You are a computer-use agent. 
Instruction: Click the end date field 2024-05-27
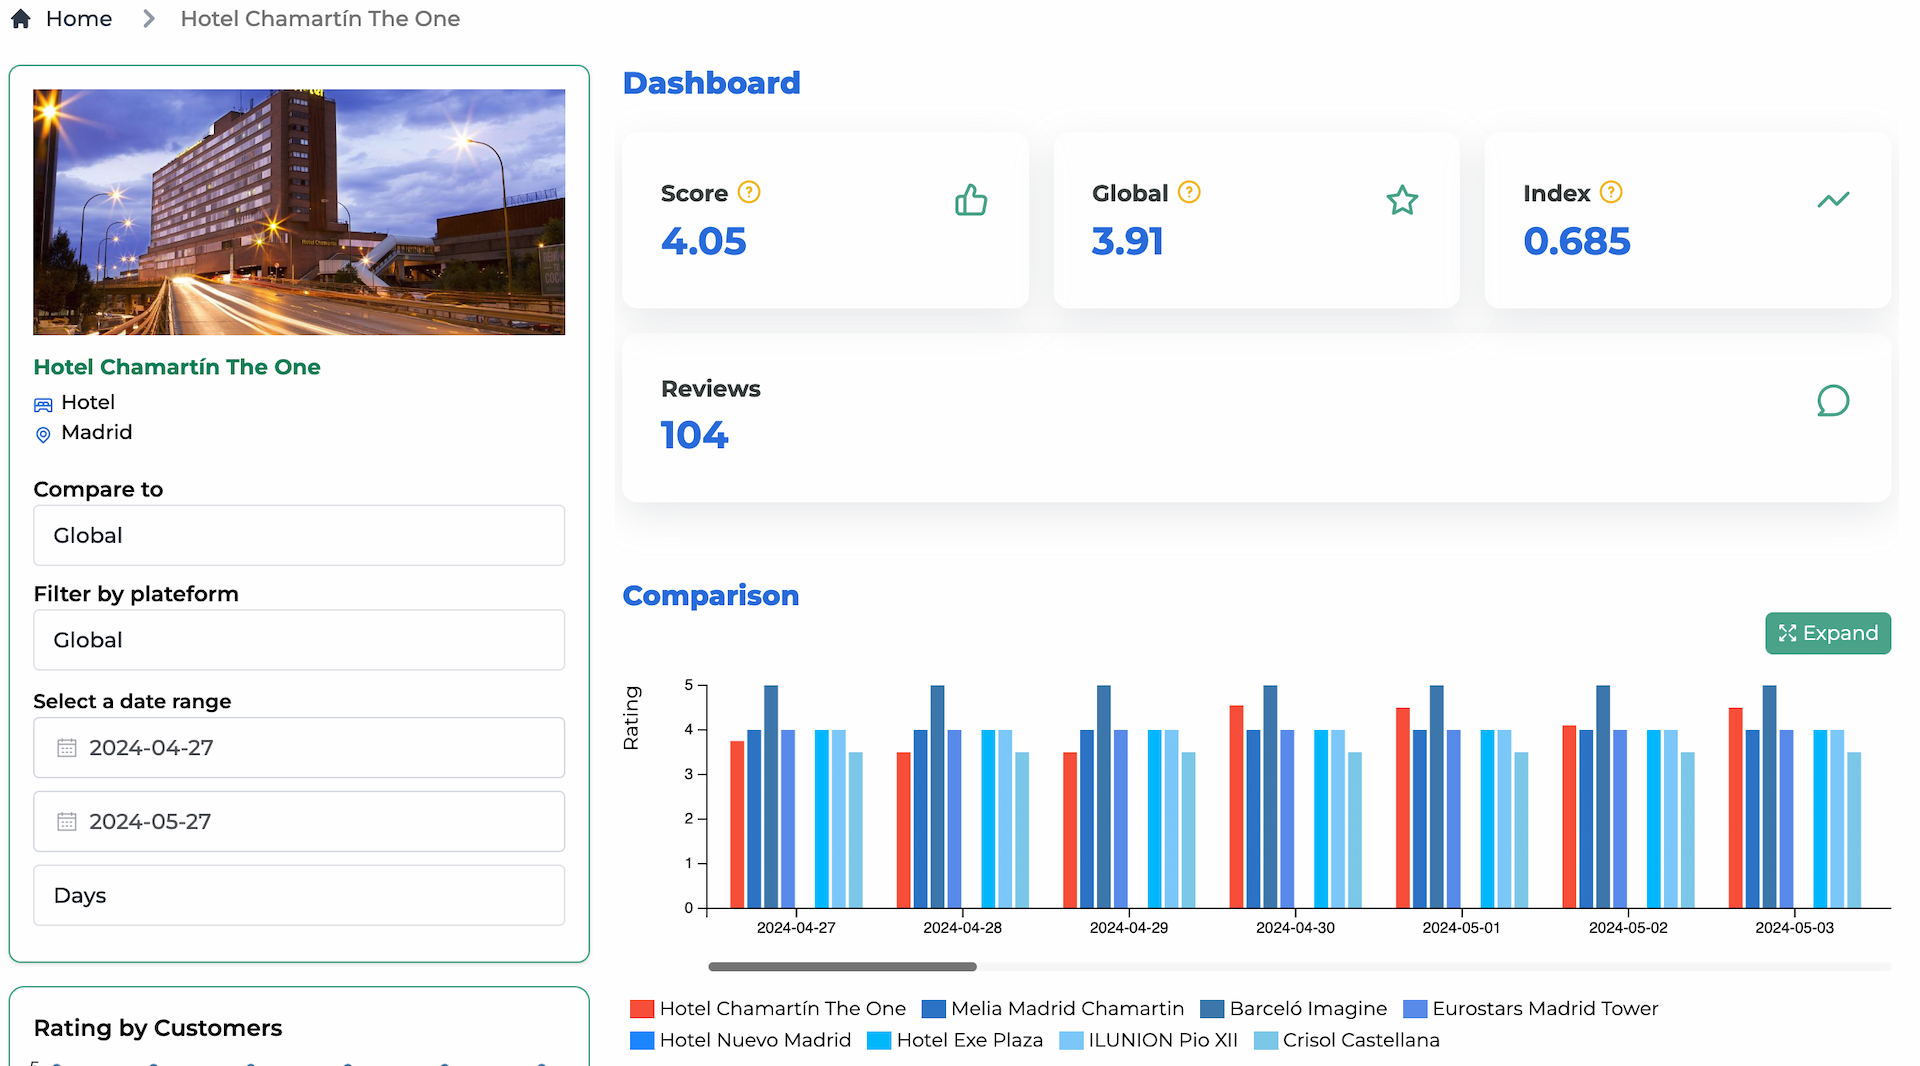coord(299,821)
